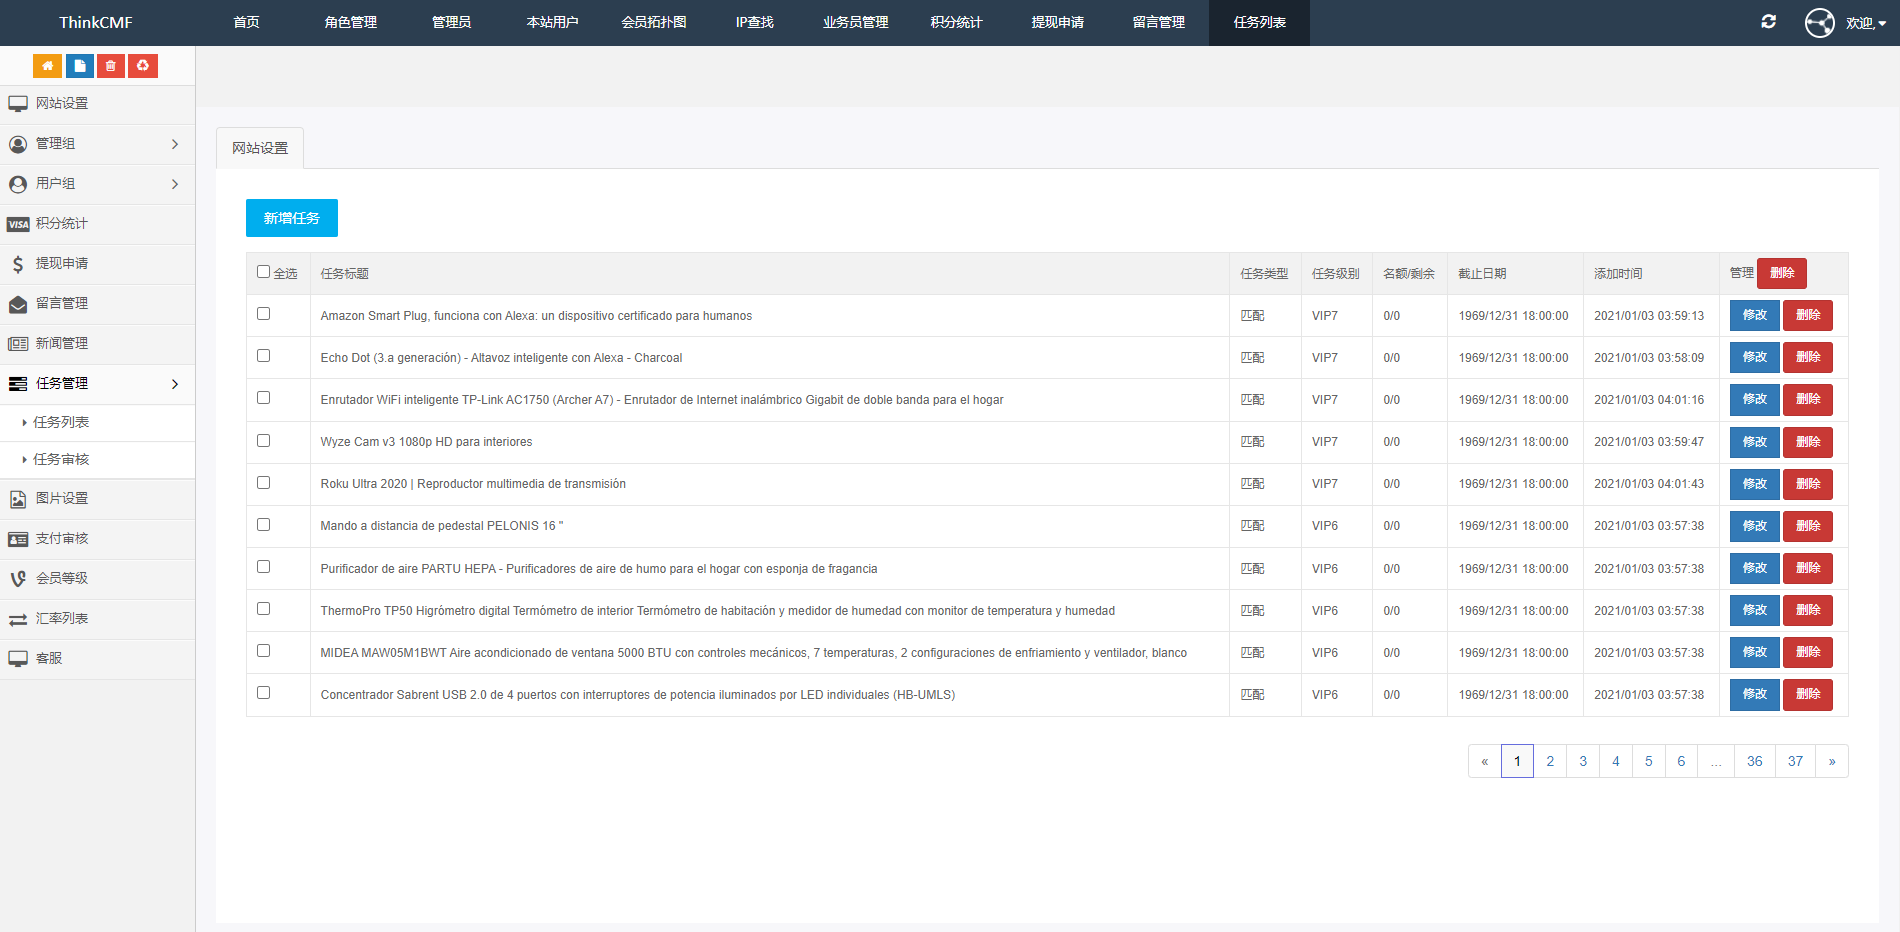Screen dimensions: 1900x932
Task: Check the ThermoPro TP50 row checkbox
Action: (x=263, y=609)
